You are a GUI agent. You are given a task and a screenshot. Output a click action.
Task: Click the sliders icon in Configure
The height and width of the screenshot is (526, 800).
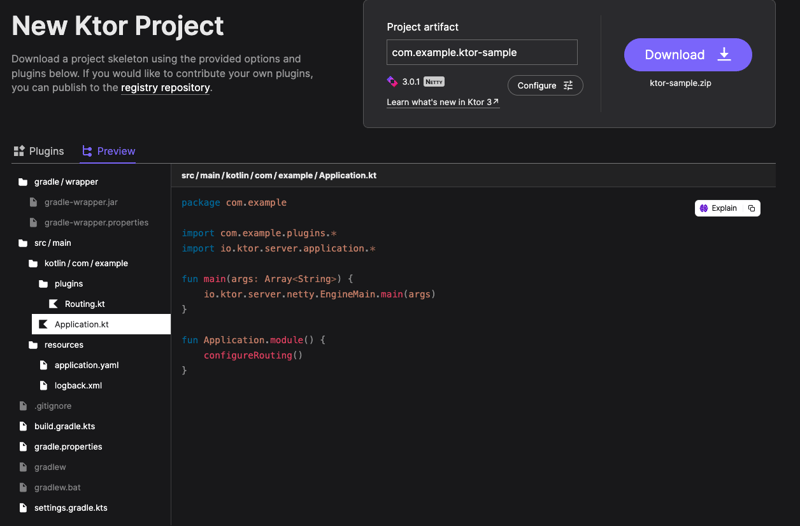point(568,86)
